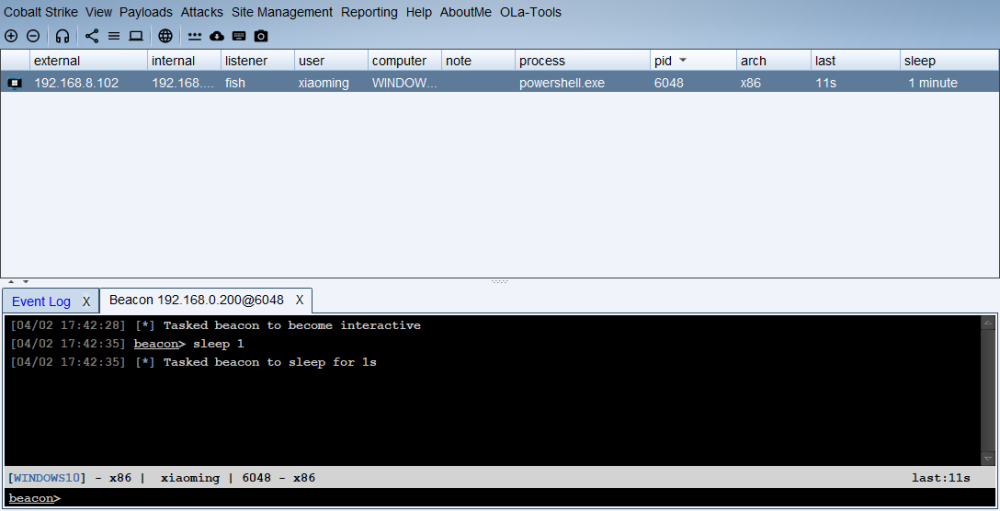This screenshot has width=1000, height=511.
Task: Select the Beacon 192.168.0.200@6048 tab
Action: click(x=196, y=300)
